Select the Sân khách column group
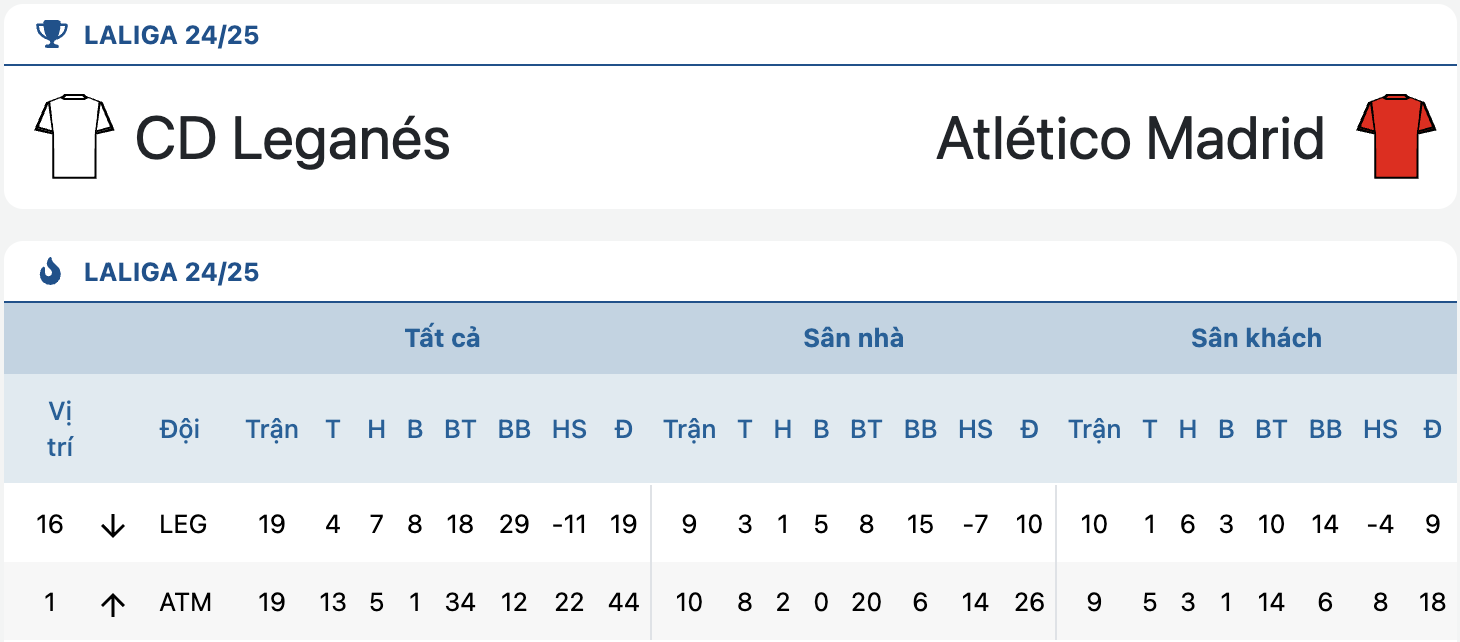Viewport: 1460px width, 642px height. 1256,338
